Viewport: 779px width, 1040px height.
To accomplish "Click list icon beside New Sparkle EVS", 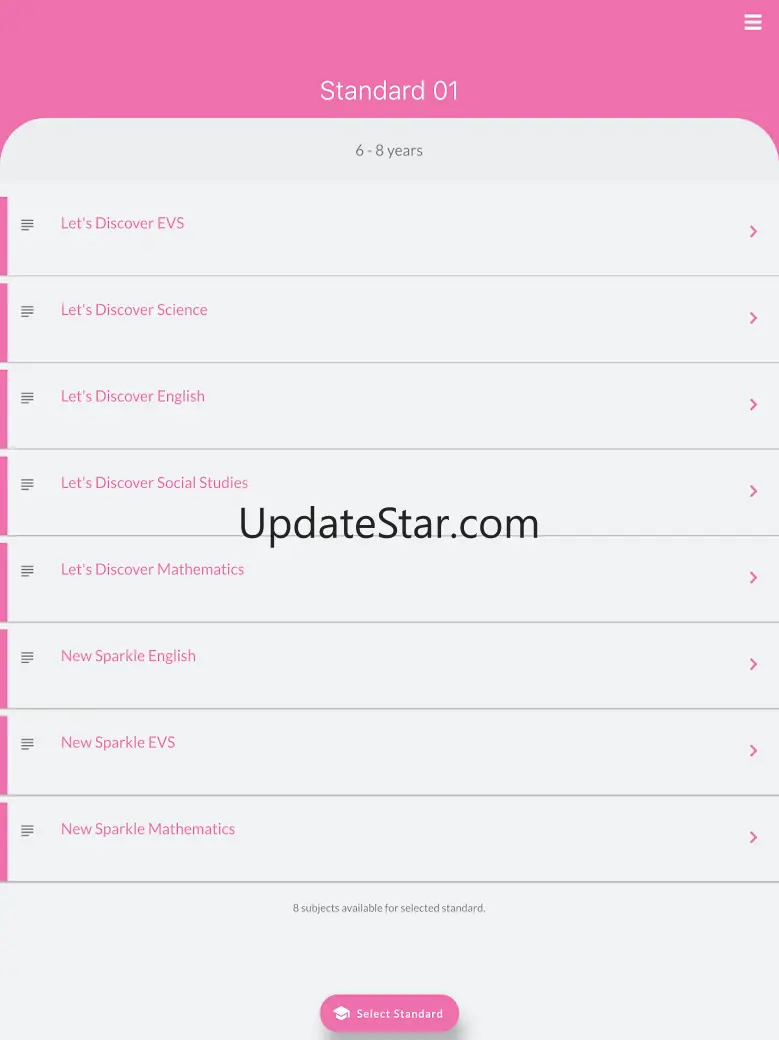I will (27, 744).
